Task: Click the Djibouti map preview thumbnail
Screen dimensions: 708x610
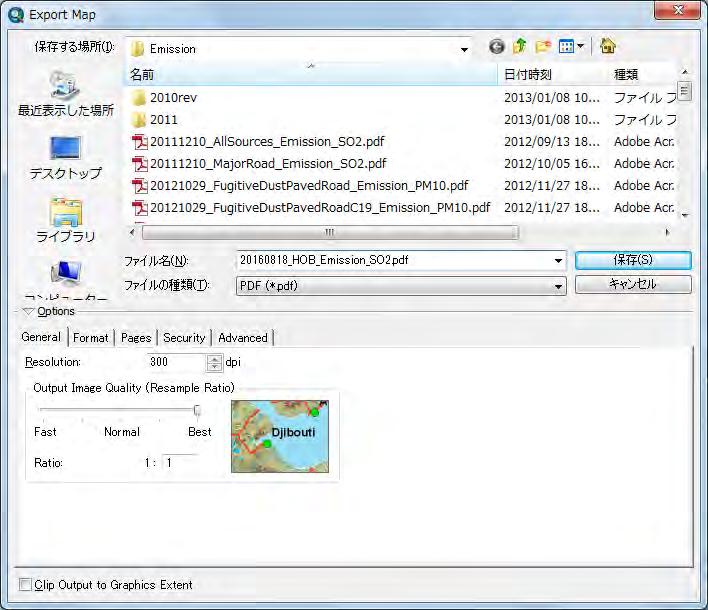Action: click(x=280, y=436)
